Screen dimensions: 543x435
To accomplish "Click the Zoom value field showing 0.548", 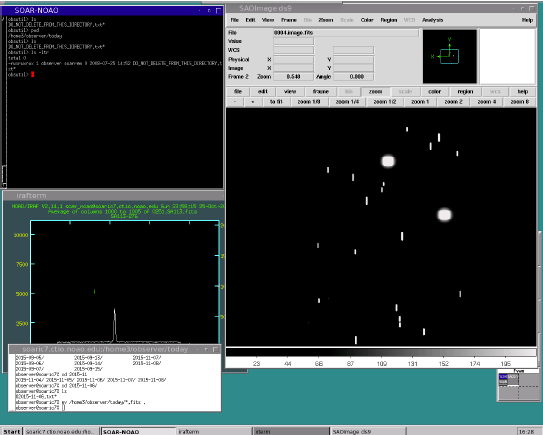I will pyautogui.click(x=293, y=77).
